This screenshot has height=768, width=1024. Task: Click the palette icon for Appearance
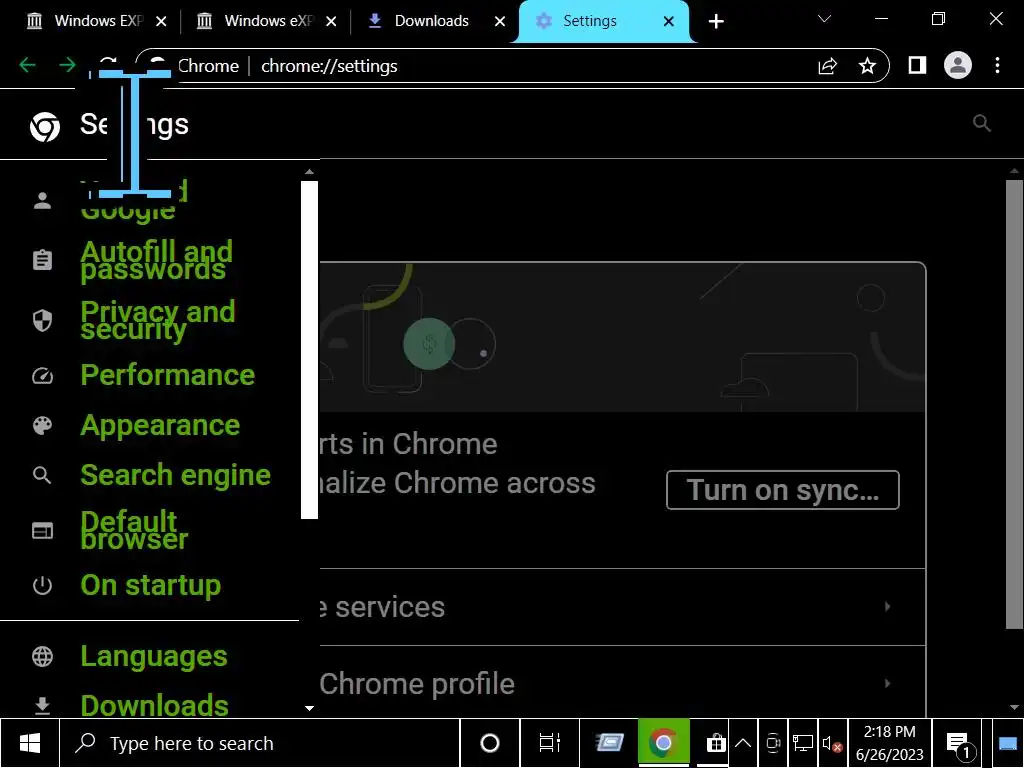(42, 426)
